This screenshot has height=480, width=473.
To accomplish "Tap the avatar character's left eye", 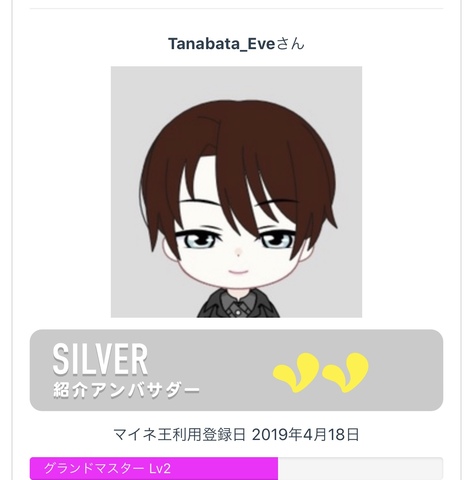I will pyautogui.click(x=198, y=240).
